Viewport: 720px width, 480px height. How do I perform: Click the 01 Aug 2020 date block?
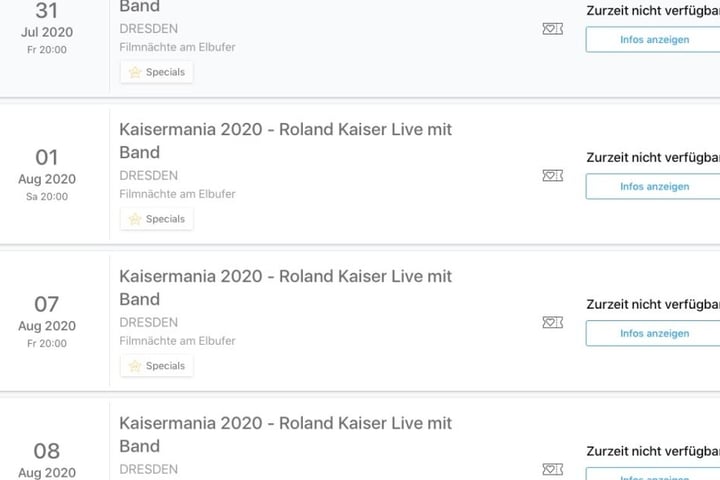47,175
